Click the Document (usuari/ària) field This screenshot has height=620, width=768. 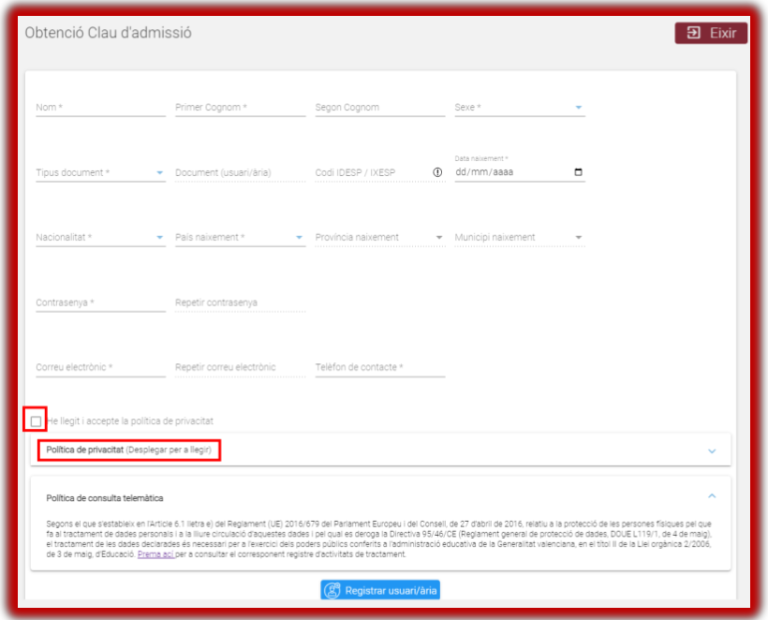coord(240,173)
